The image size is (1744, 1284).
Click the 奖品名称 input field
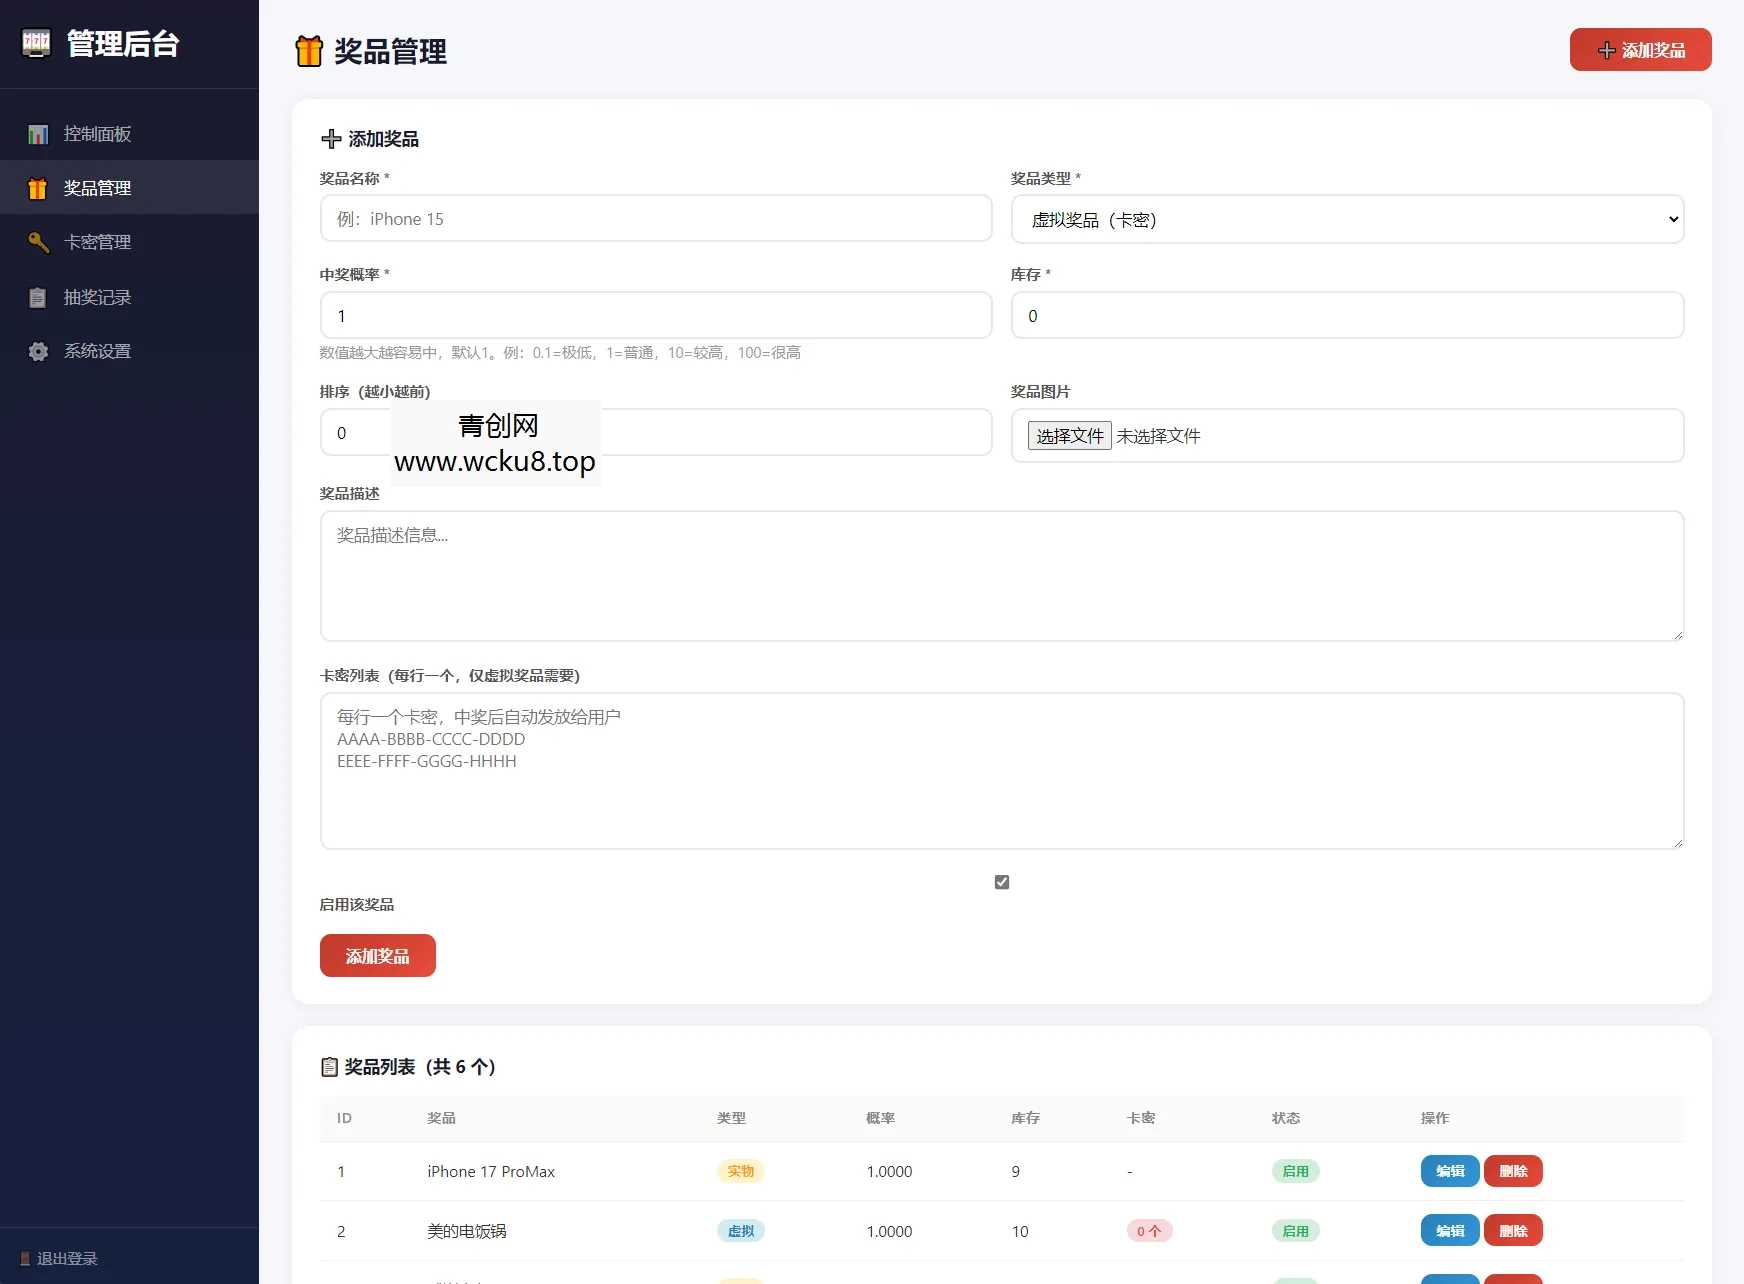point(656,218)
